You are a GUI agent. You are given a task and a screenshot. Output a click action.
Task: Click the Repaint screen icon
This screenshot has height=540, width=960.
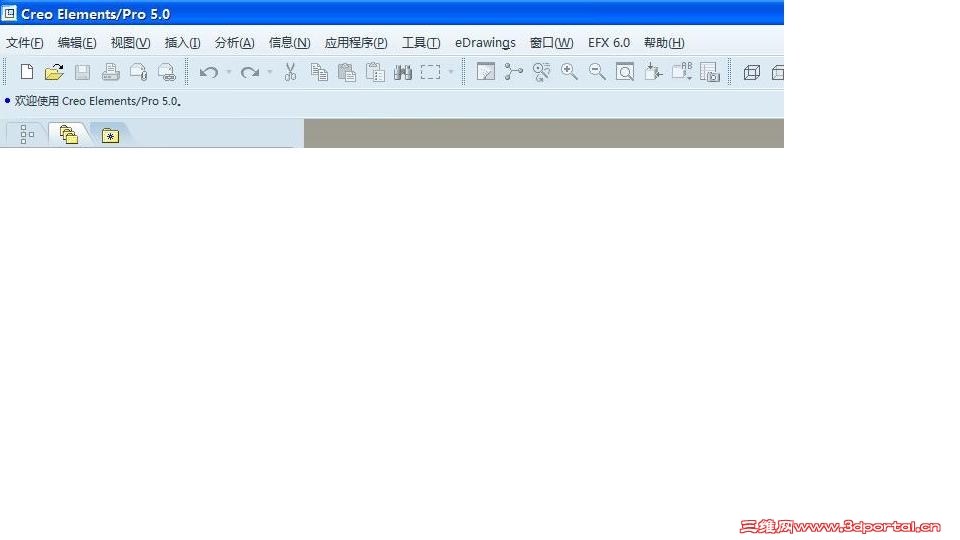pos(486,72)
